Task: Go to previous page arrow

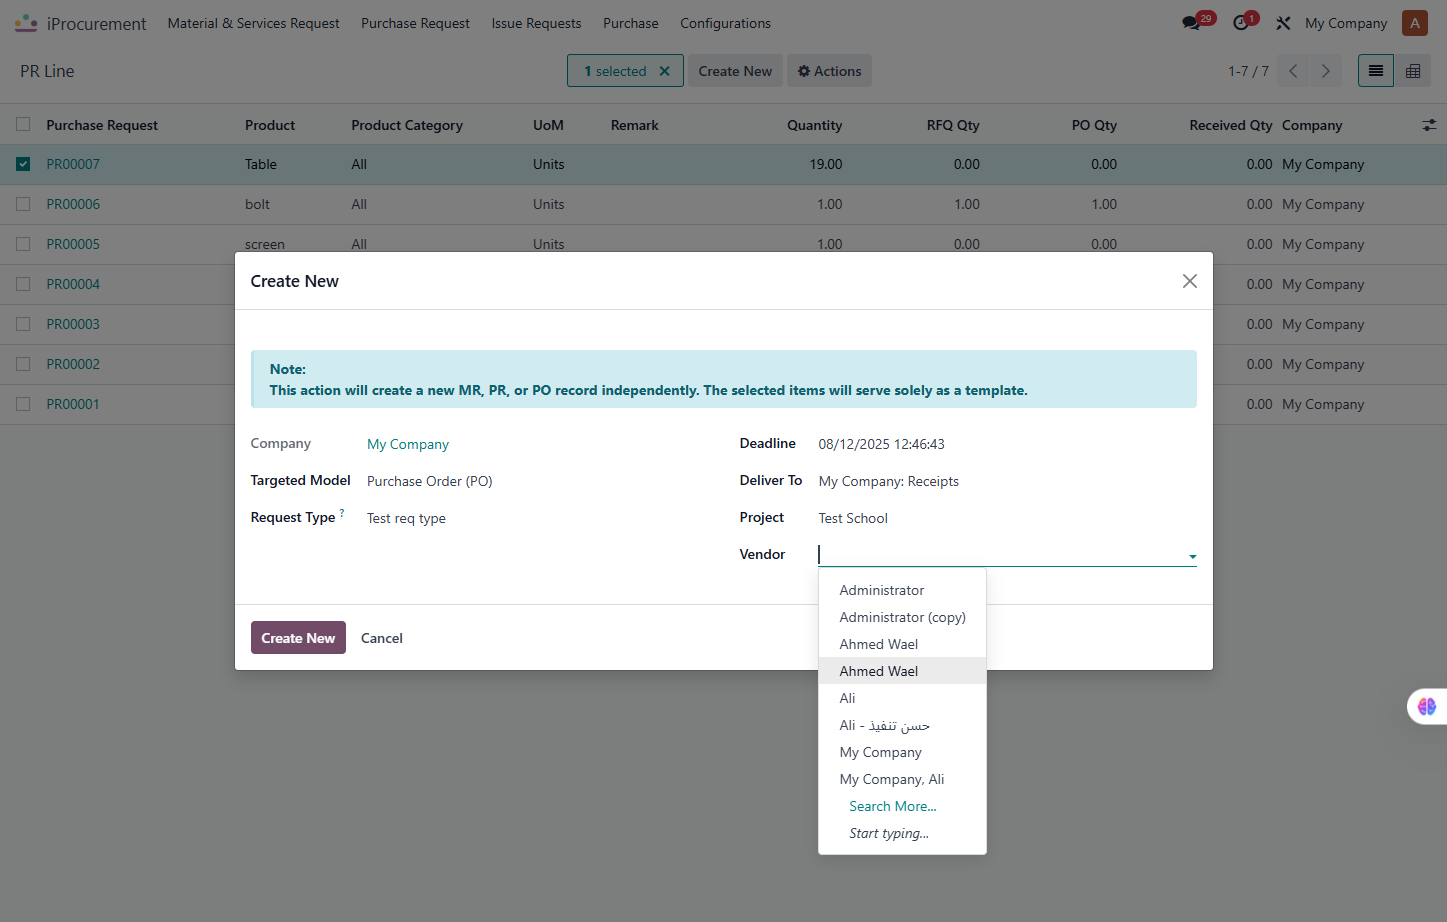Action: click(1293, 71)
